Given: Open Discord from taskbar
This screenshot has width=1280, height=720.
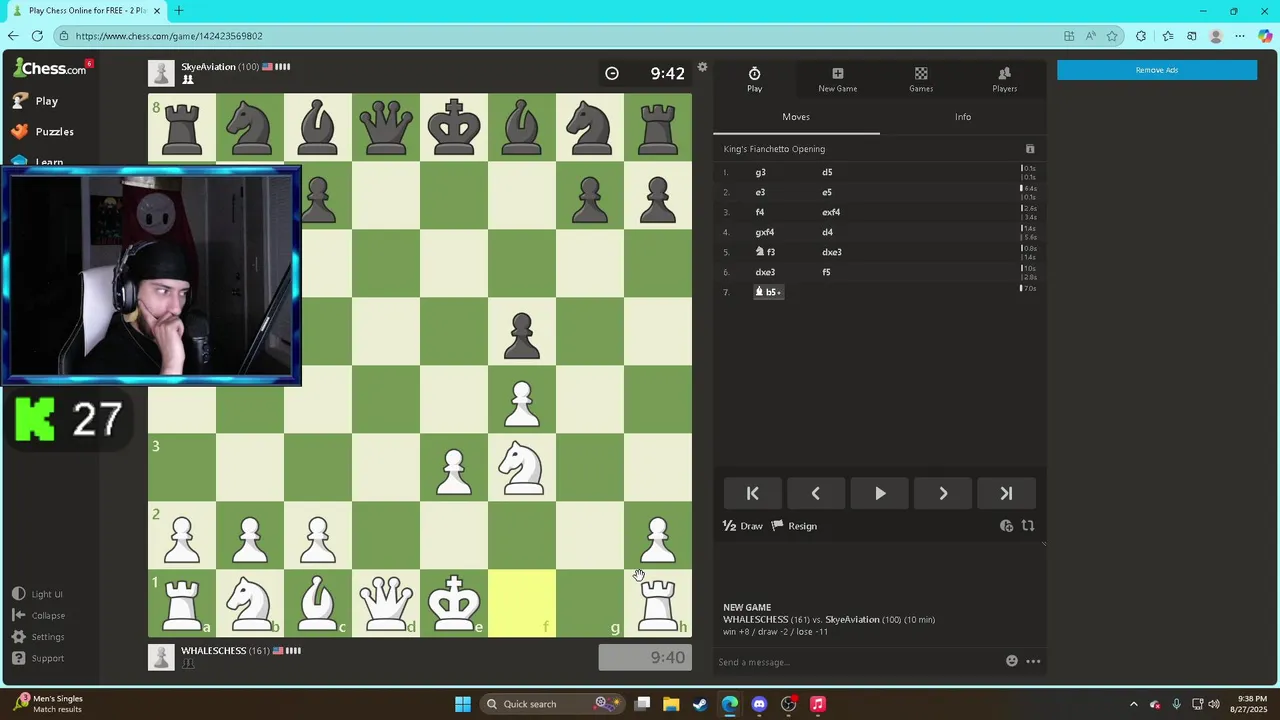Looking at the screenshot, I should pos(759,704).
